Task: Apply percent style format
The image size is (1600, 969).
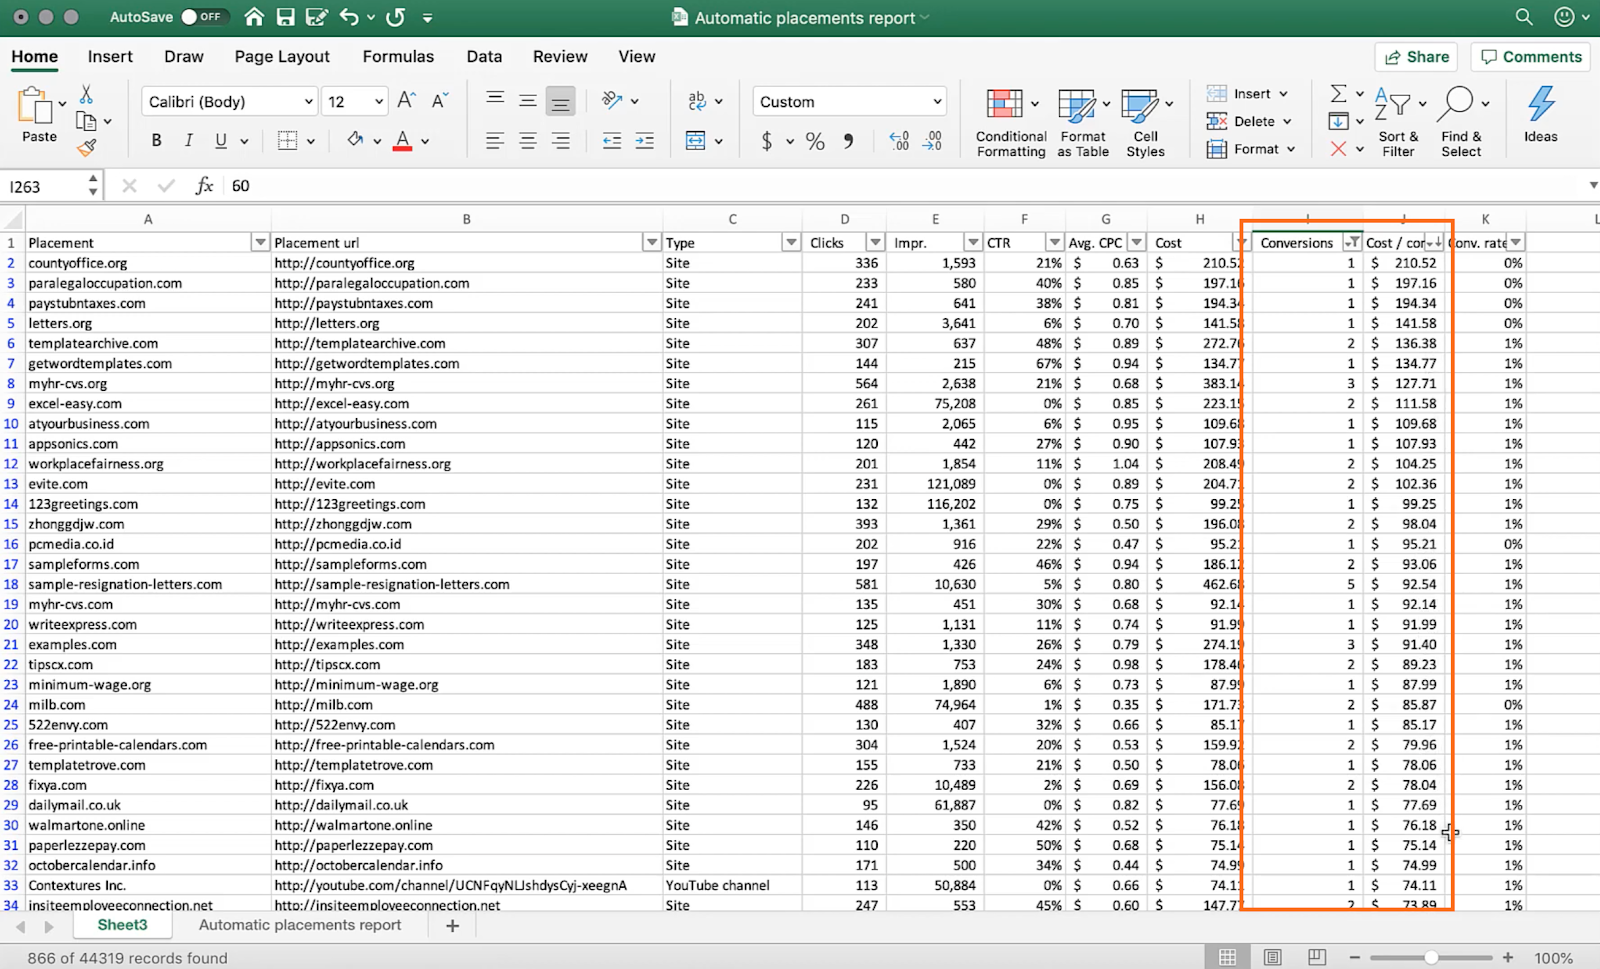Action: [815, 141]
